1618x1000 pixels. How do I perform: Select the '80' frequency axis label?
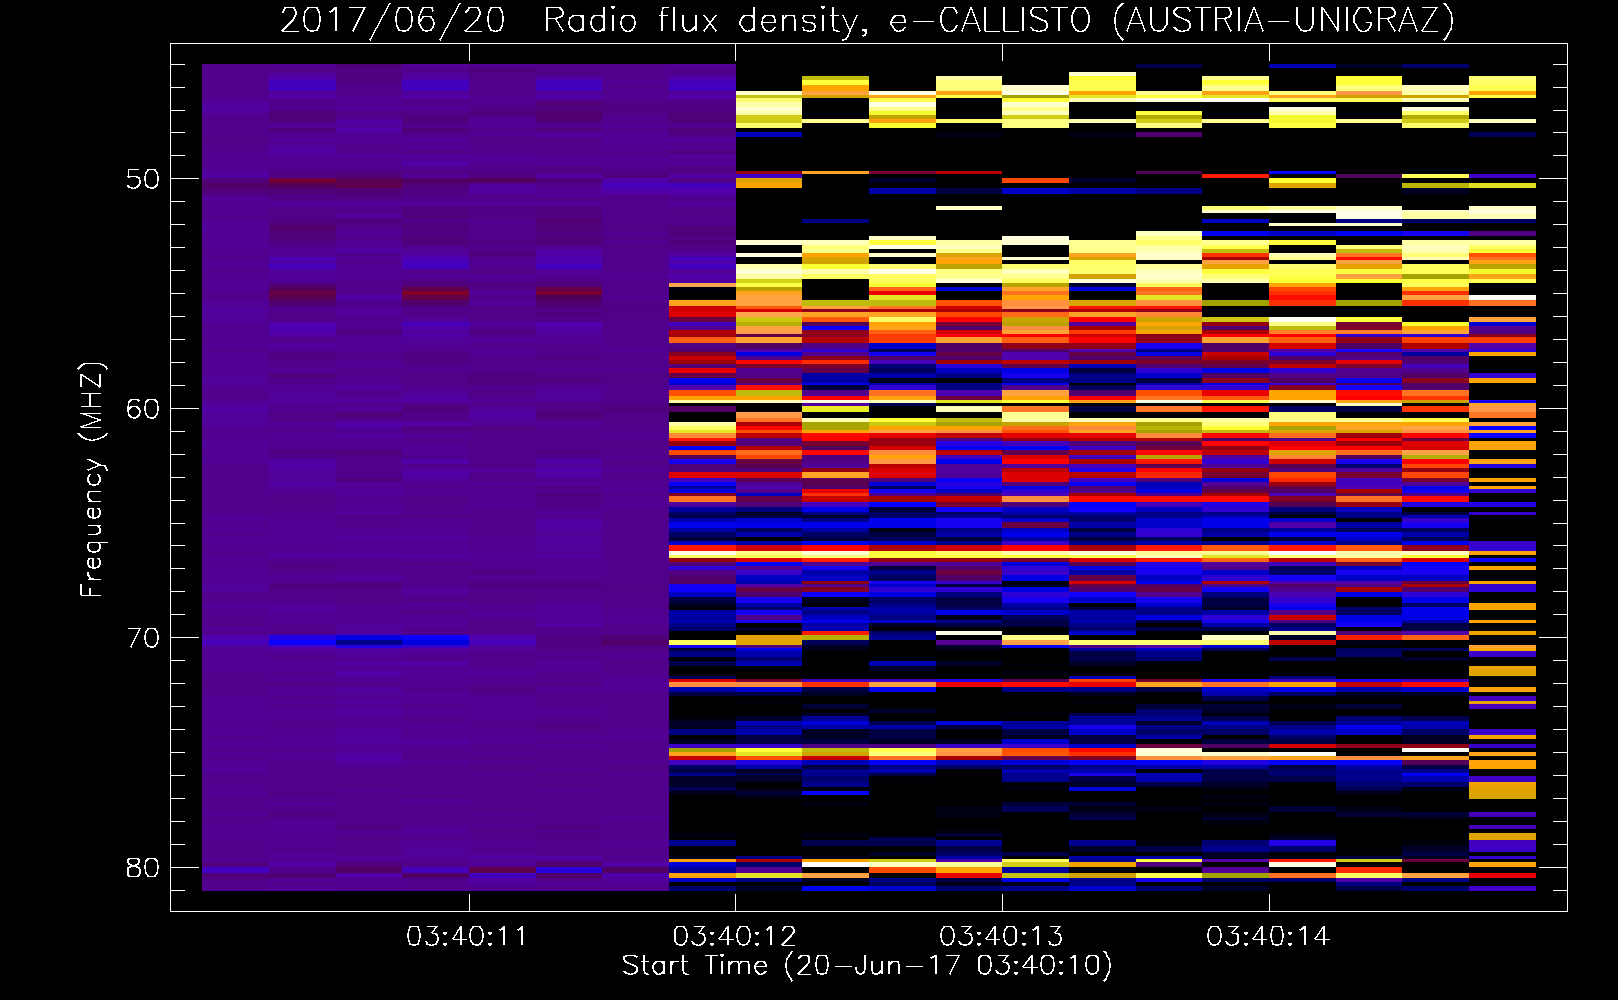tap(143, 867)
